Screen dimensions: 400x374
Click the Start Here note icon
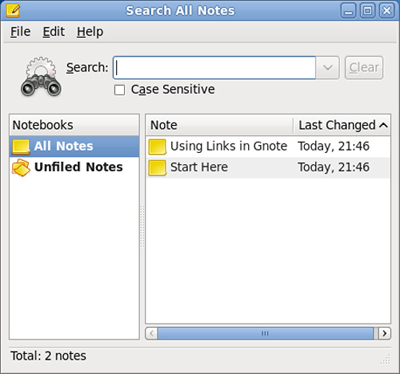[x=157, y=168]
